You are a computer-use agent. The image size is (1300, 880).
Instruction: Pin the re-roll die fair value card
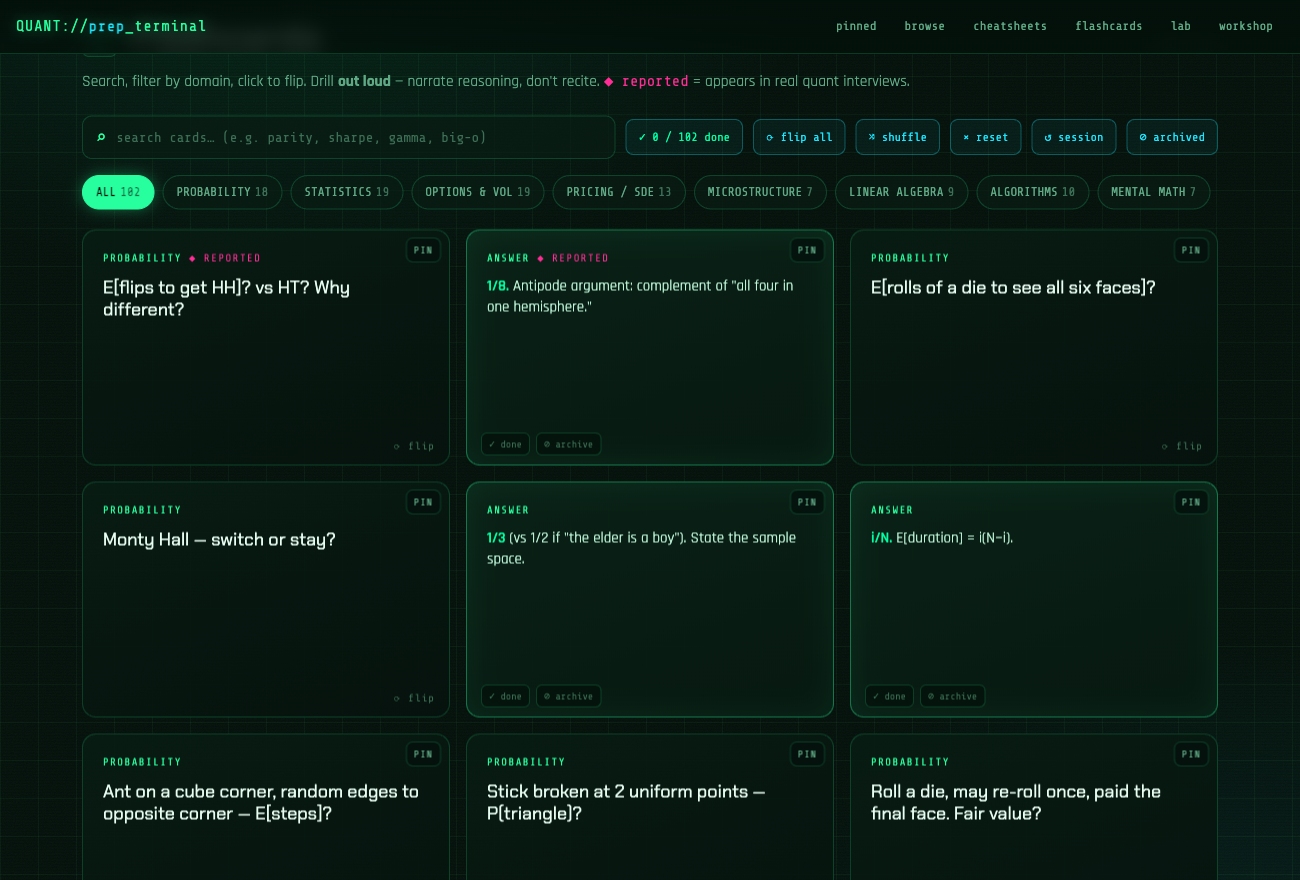(1191, 754)
